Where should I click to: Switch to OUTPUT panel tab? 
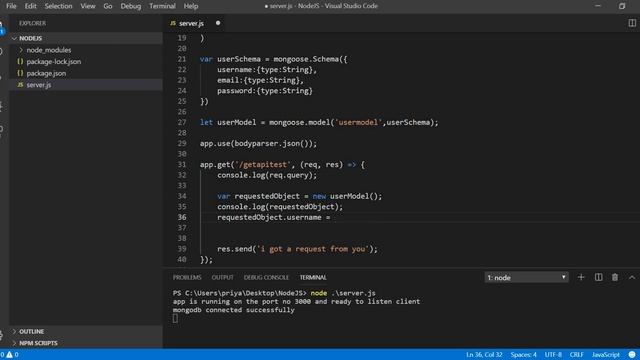[222, 278]
